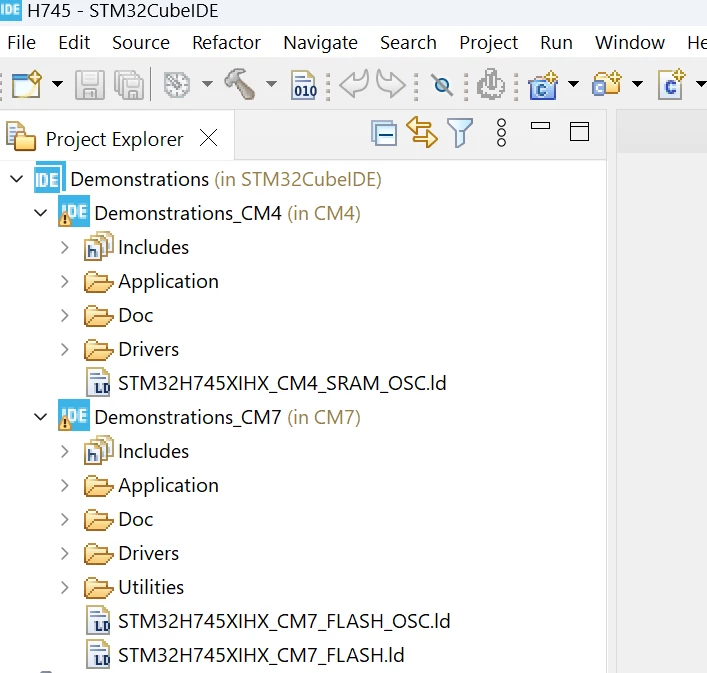Viewport: 707px width, 673px height.
Task: Toggle Link with Editor in Project Explorer
Action: pyautogui.click(x=422, y=132)
